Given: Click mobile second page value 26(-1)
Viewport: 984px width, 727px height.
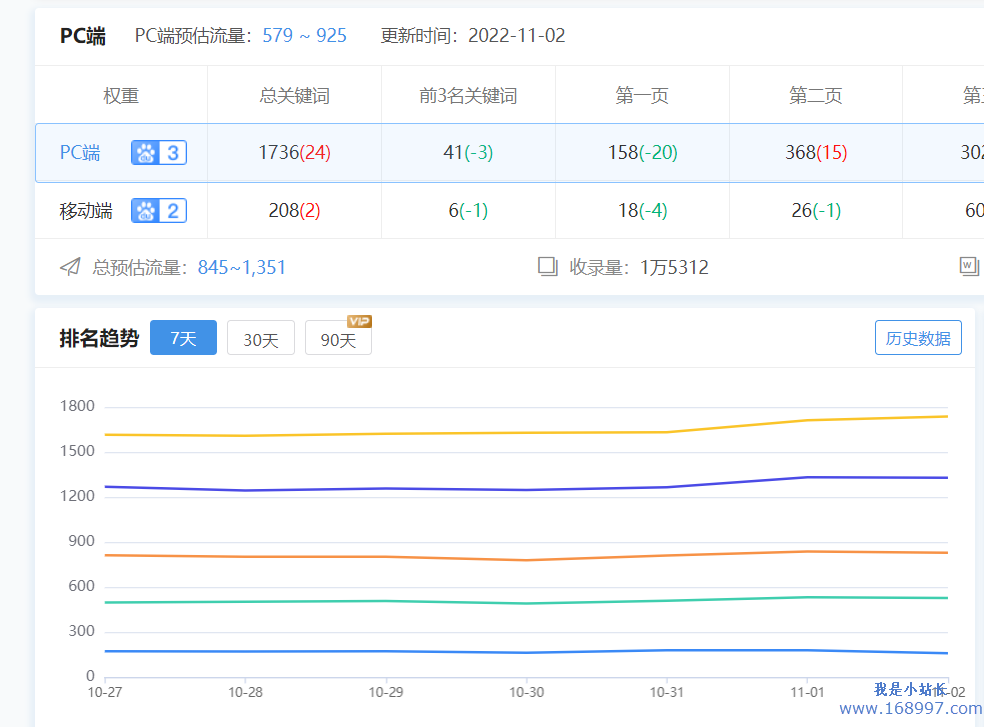Looking at the screenshot, I should click(816, 210).
